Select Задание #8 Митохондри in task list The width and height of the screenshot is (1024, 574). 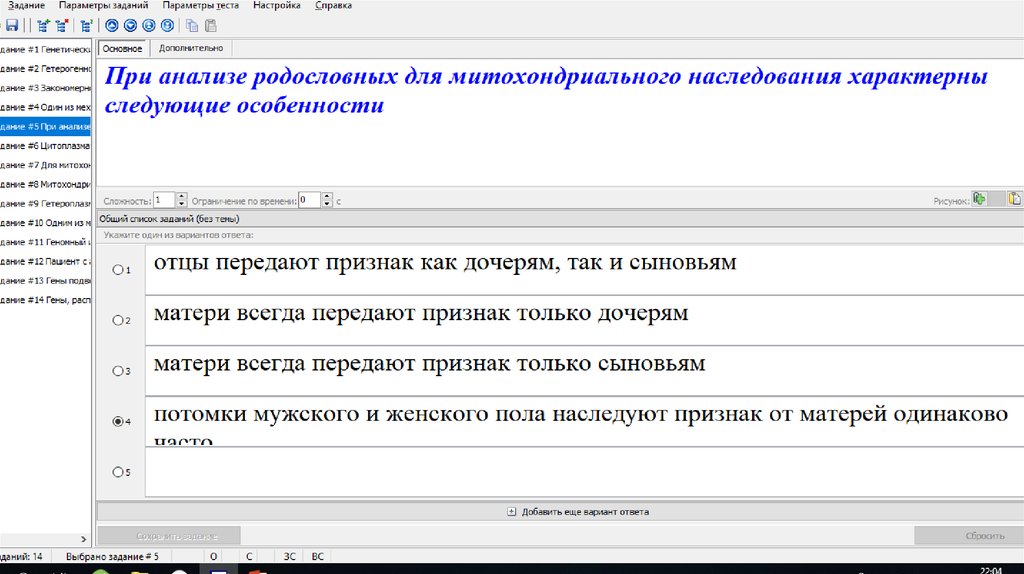click(46, 184)
